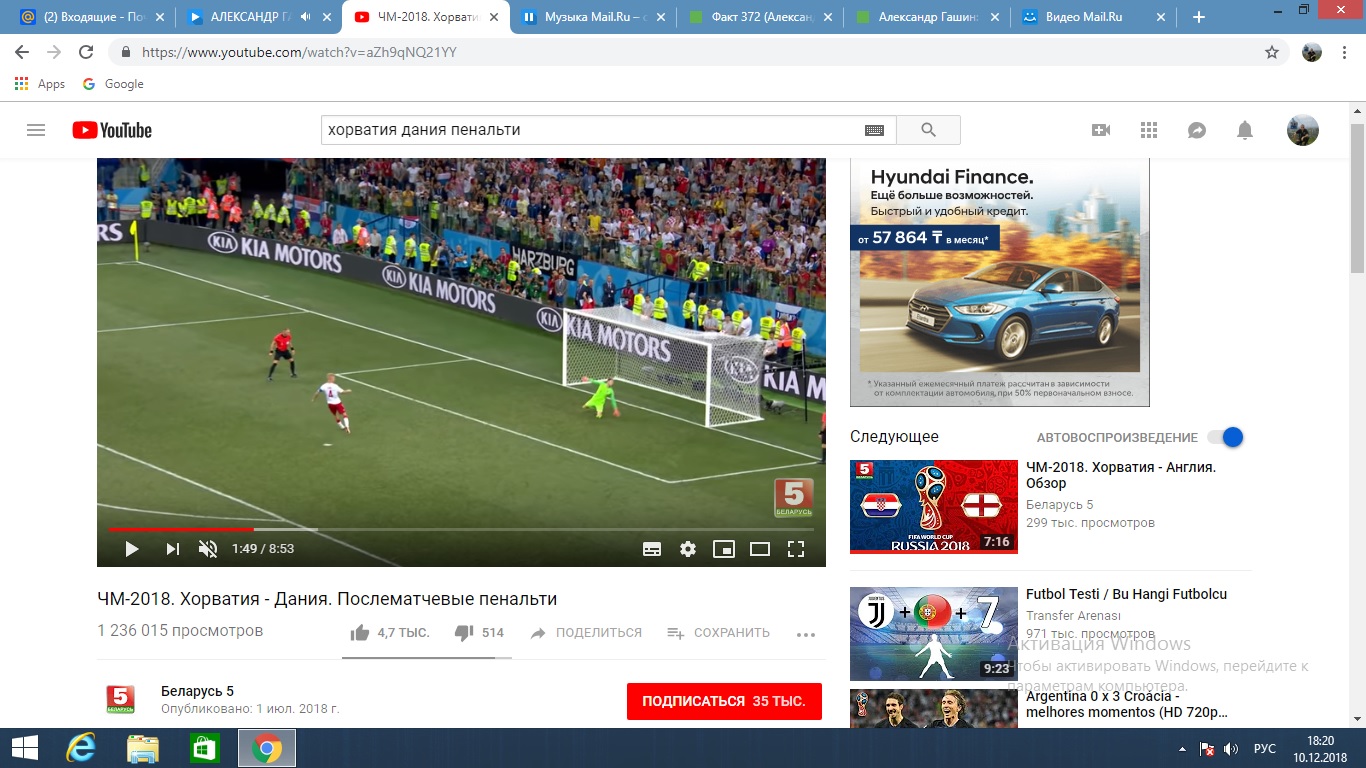Switch to Входящие mail tab
The height and width of the screenshot is (768, 1366).
[x=90, y=17]
